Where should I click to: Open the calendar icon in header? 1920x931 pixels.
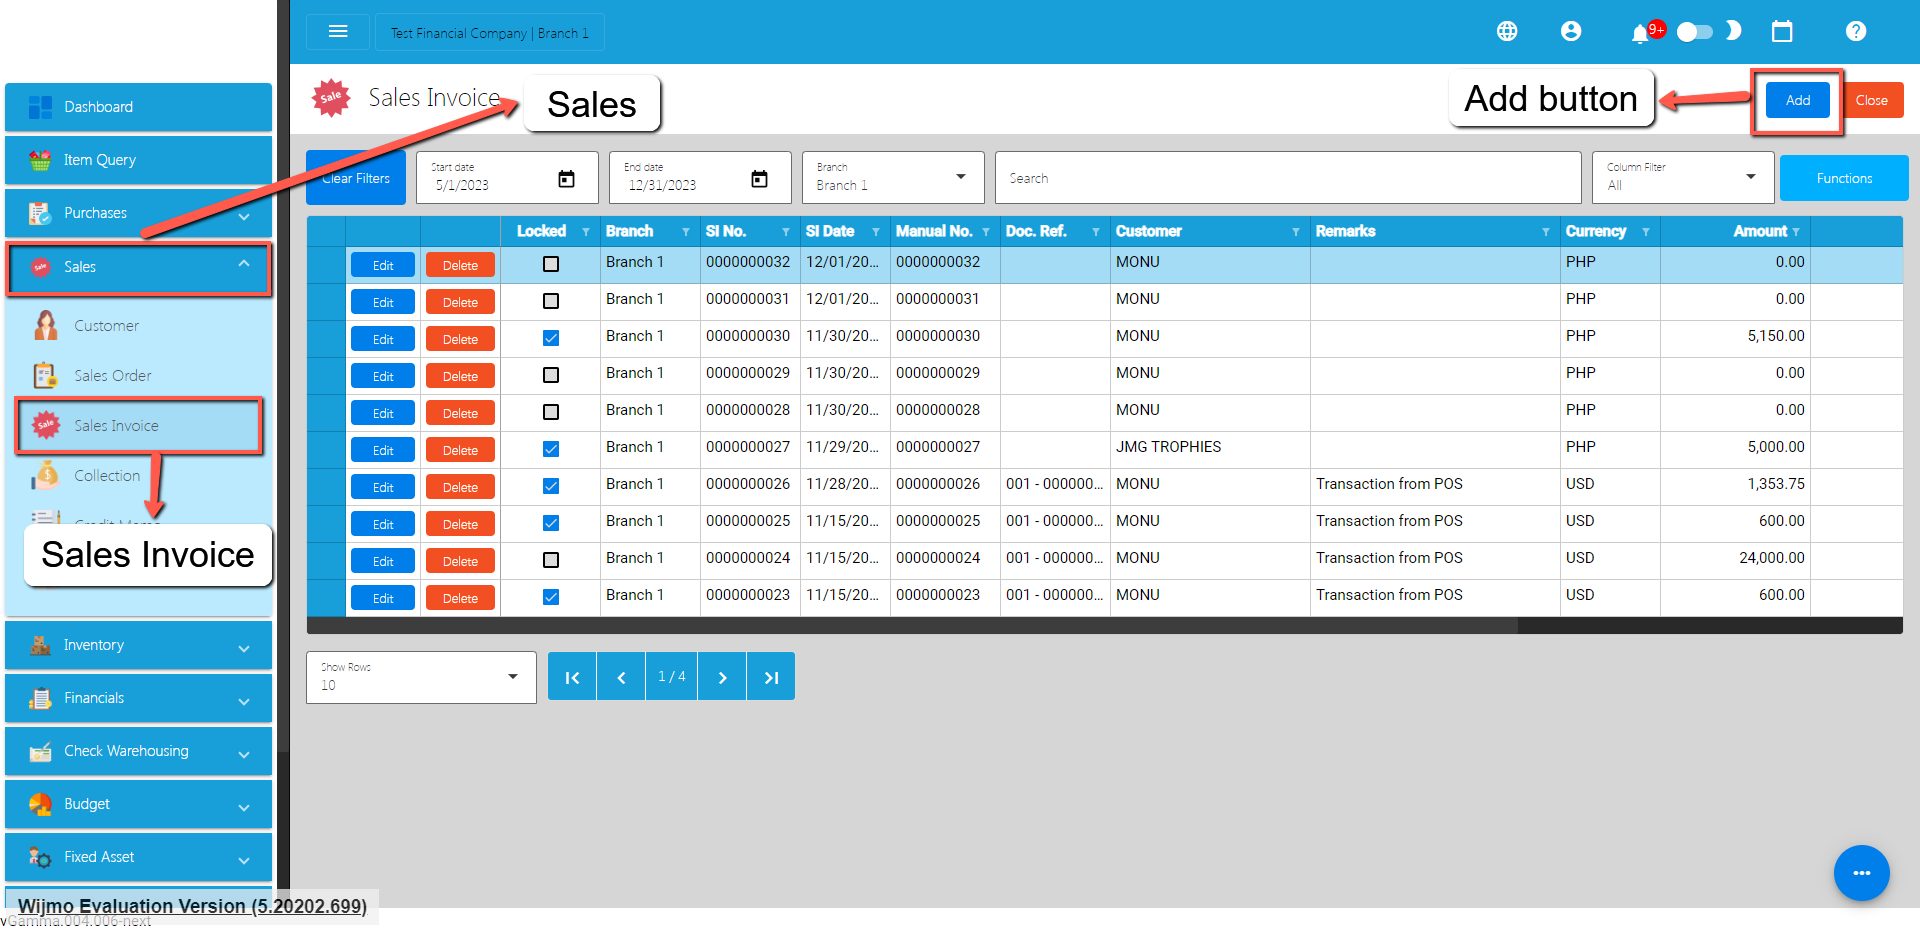[x=1782, y=32]
